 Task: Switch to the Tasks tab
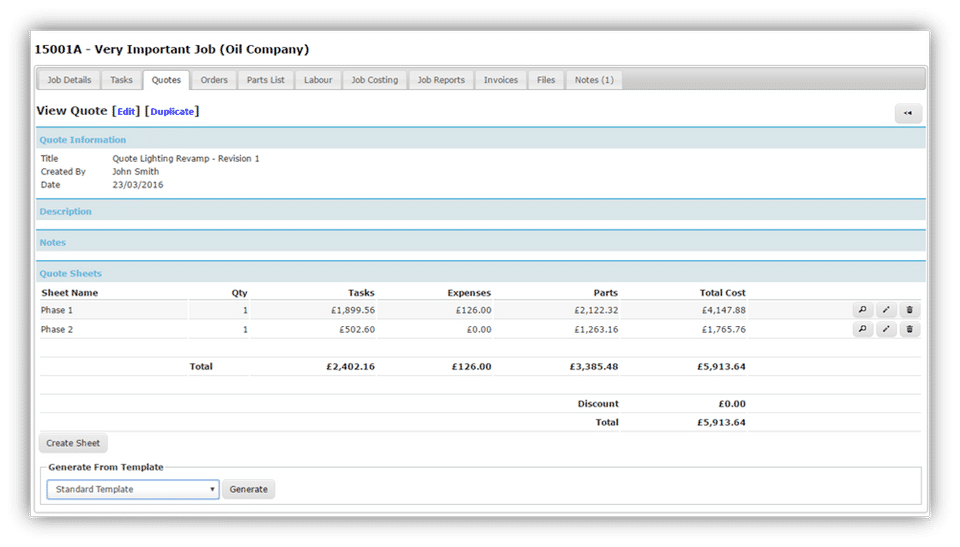pos(121,80)
